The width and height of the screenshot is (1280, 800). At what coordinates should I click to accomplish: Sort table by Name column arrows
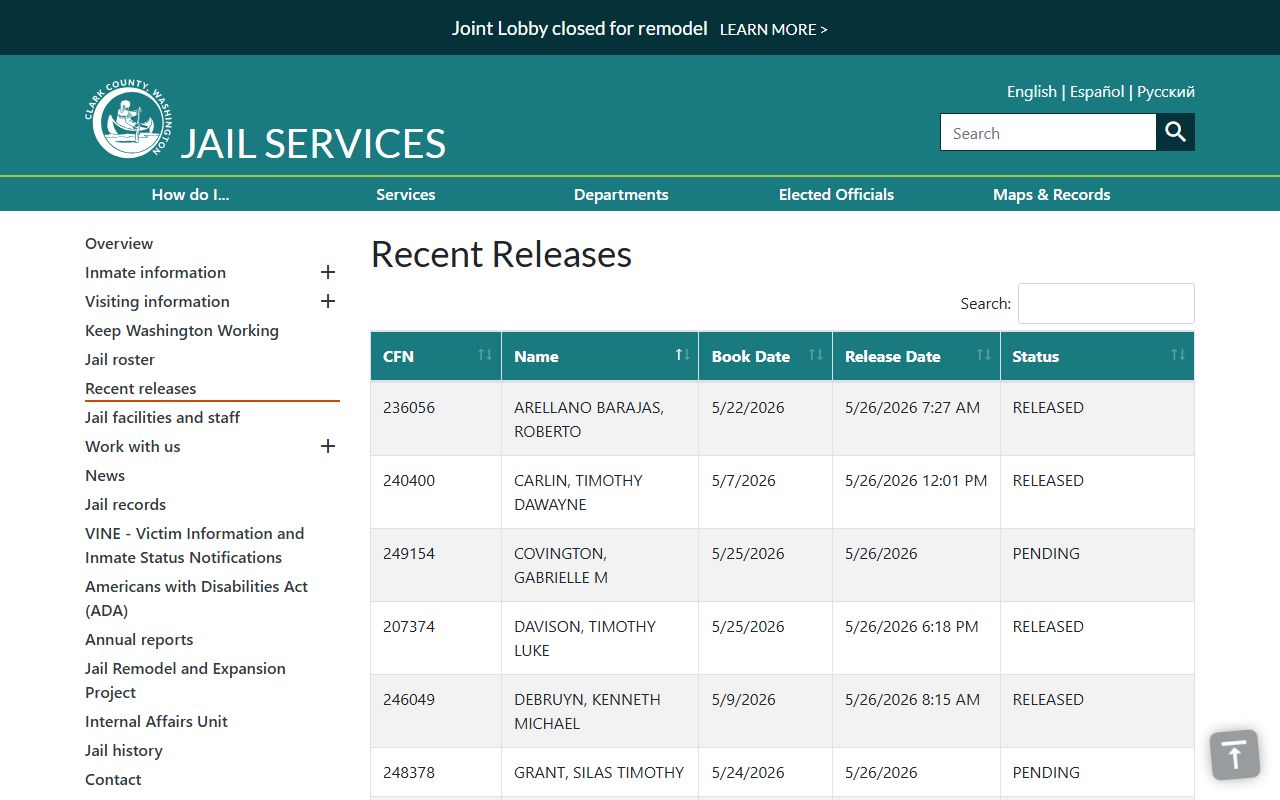[682, 356]
